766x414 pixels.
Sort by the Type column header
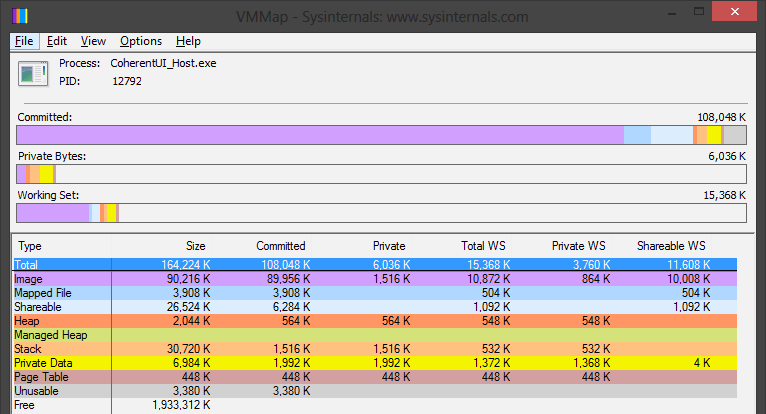[x=31, y=246]
